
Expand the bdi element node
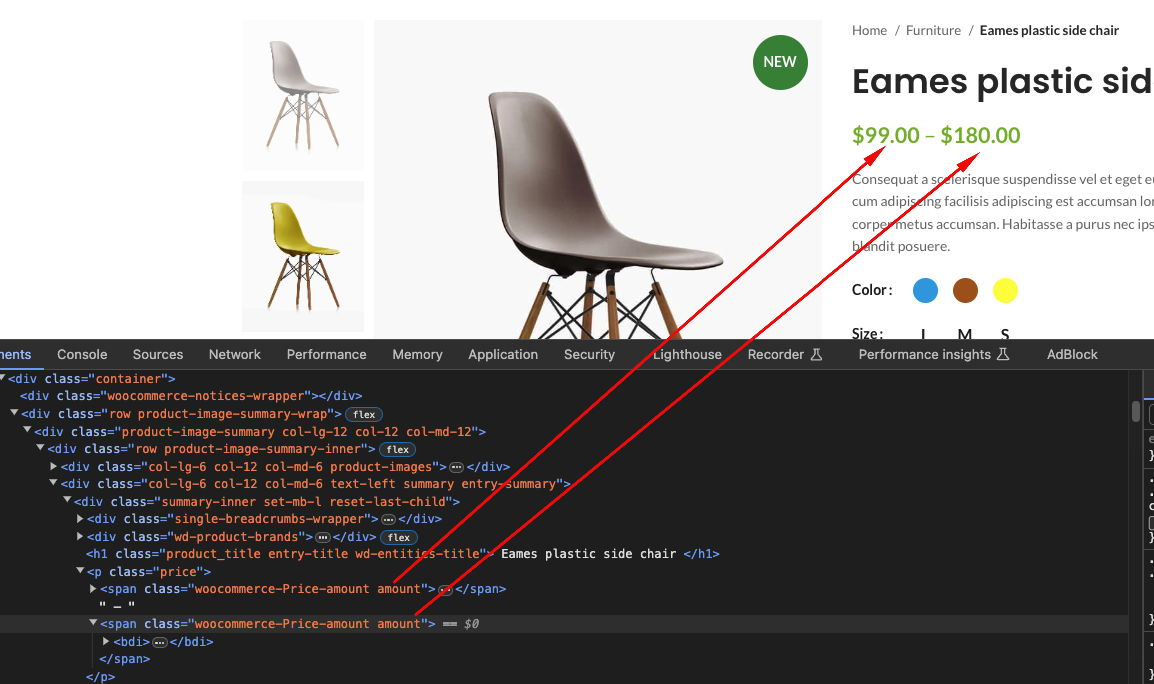click(107, 641)
